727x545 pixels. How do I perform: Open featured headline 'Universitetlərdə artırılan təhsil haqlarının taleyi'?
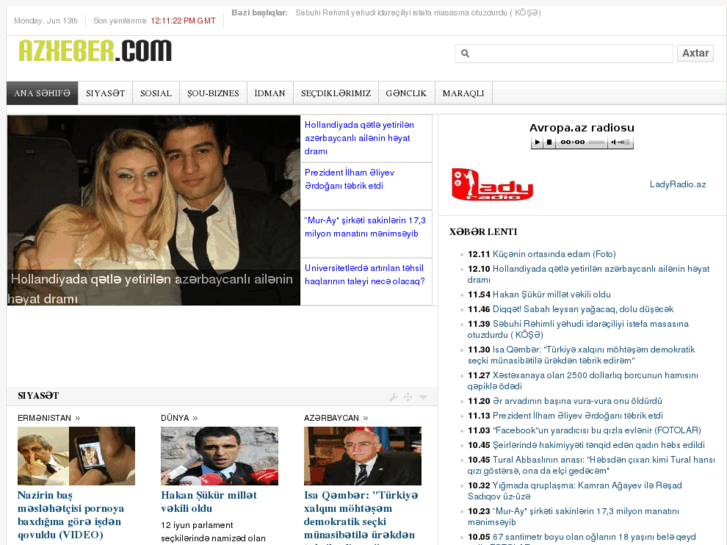pos(364,275)
